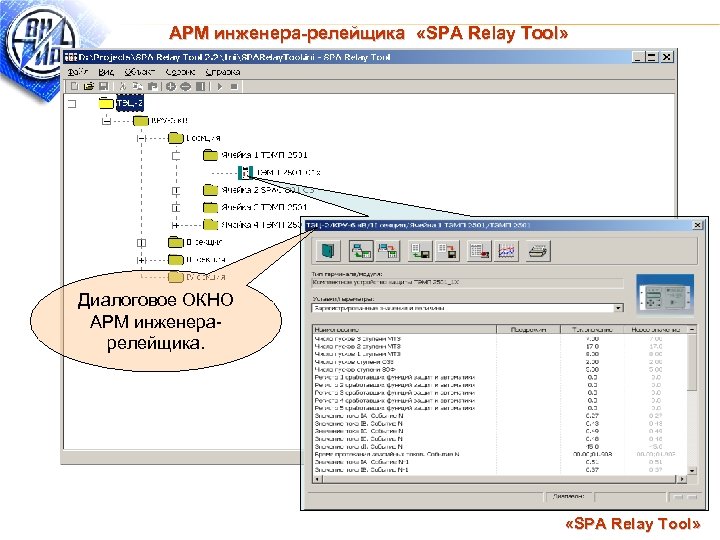
Task: Click the ТЭМП device photo thumbnail
Action: [664, 295]
